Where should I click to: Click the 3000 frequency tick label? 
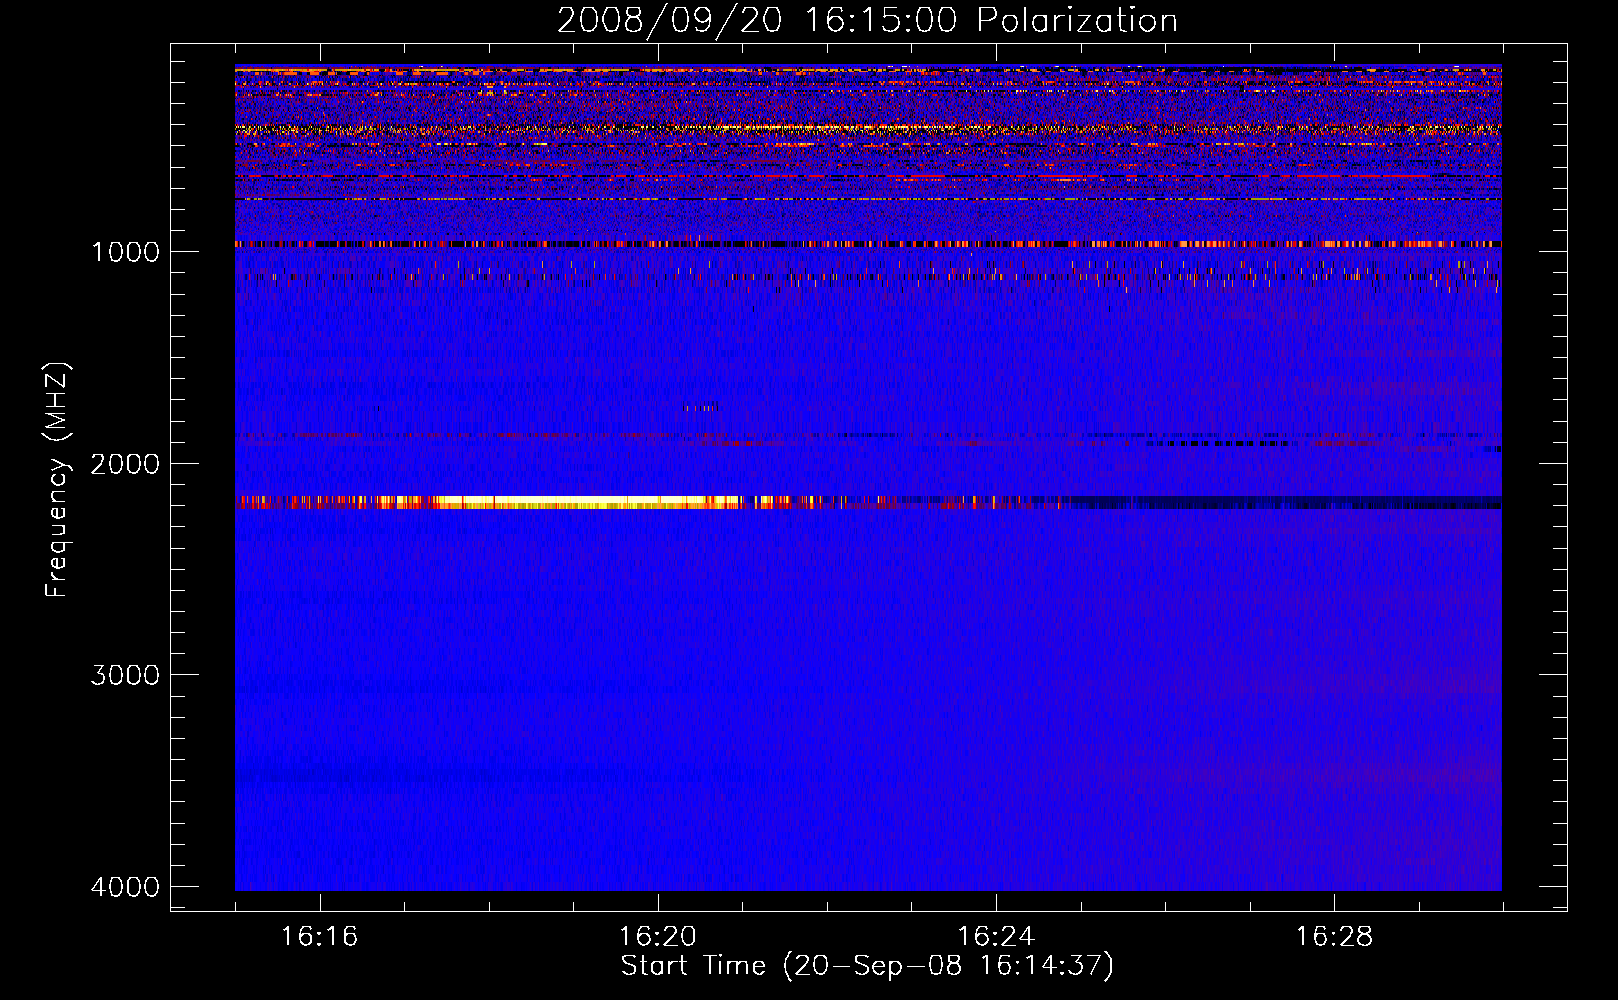click(x=125, y=675)
